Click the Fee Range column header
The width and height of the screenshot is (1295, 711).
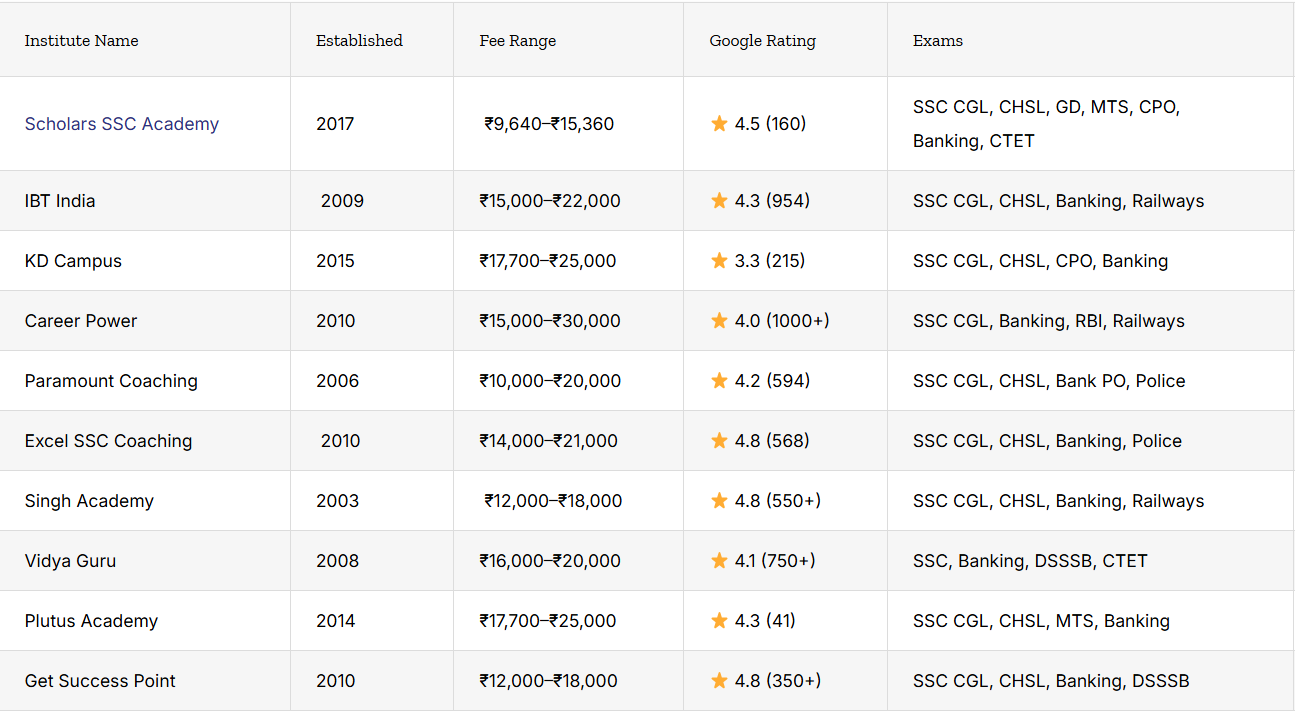[517, 41]
